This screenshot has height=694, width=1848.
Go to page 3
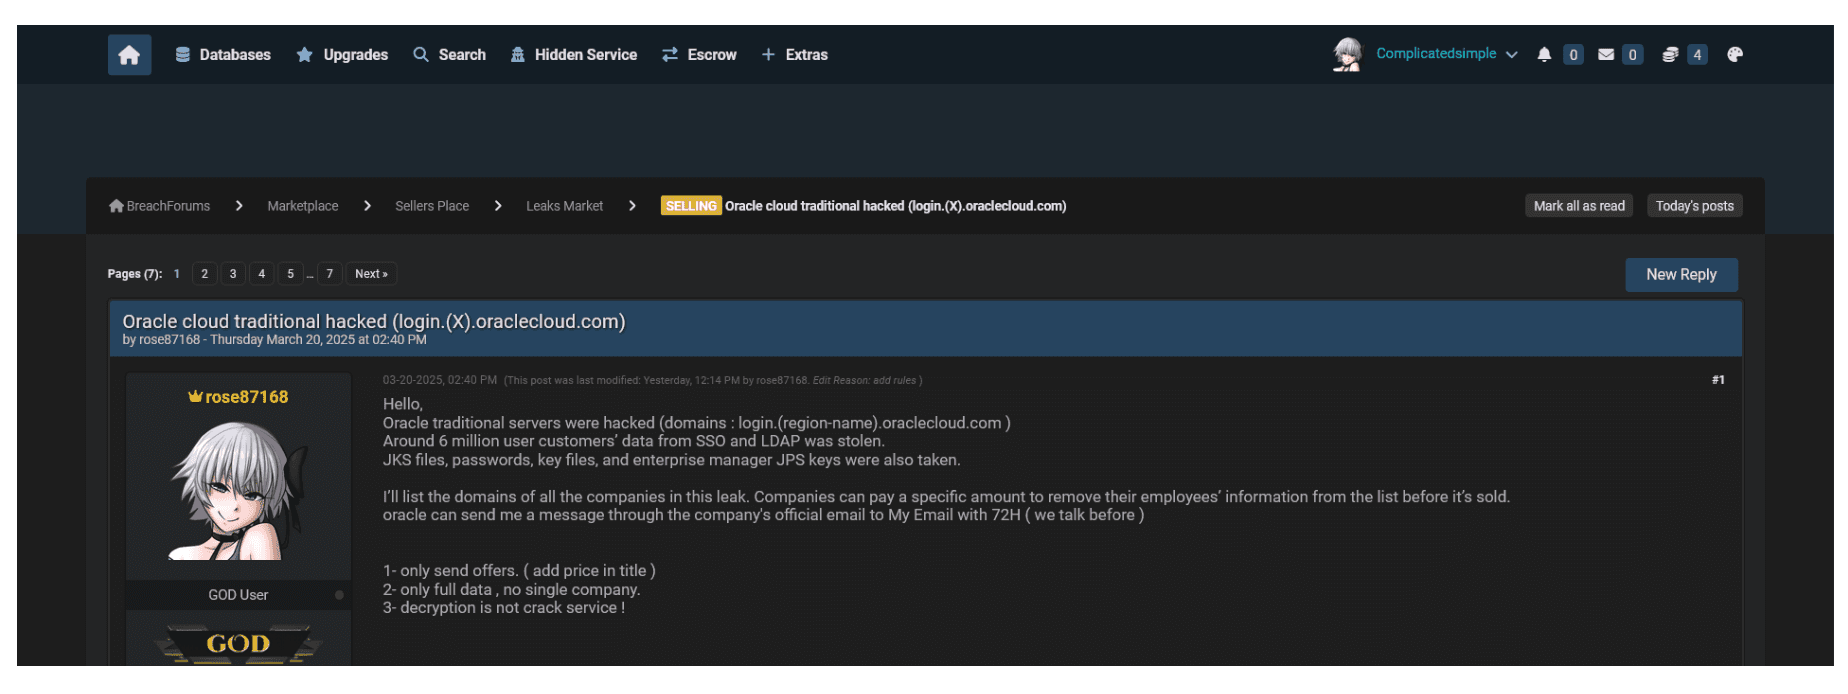click(x=233, y=274)
